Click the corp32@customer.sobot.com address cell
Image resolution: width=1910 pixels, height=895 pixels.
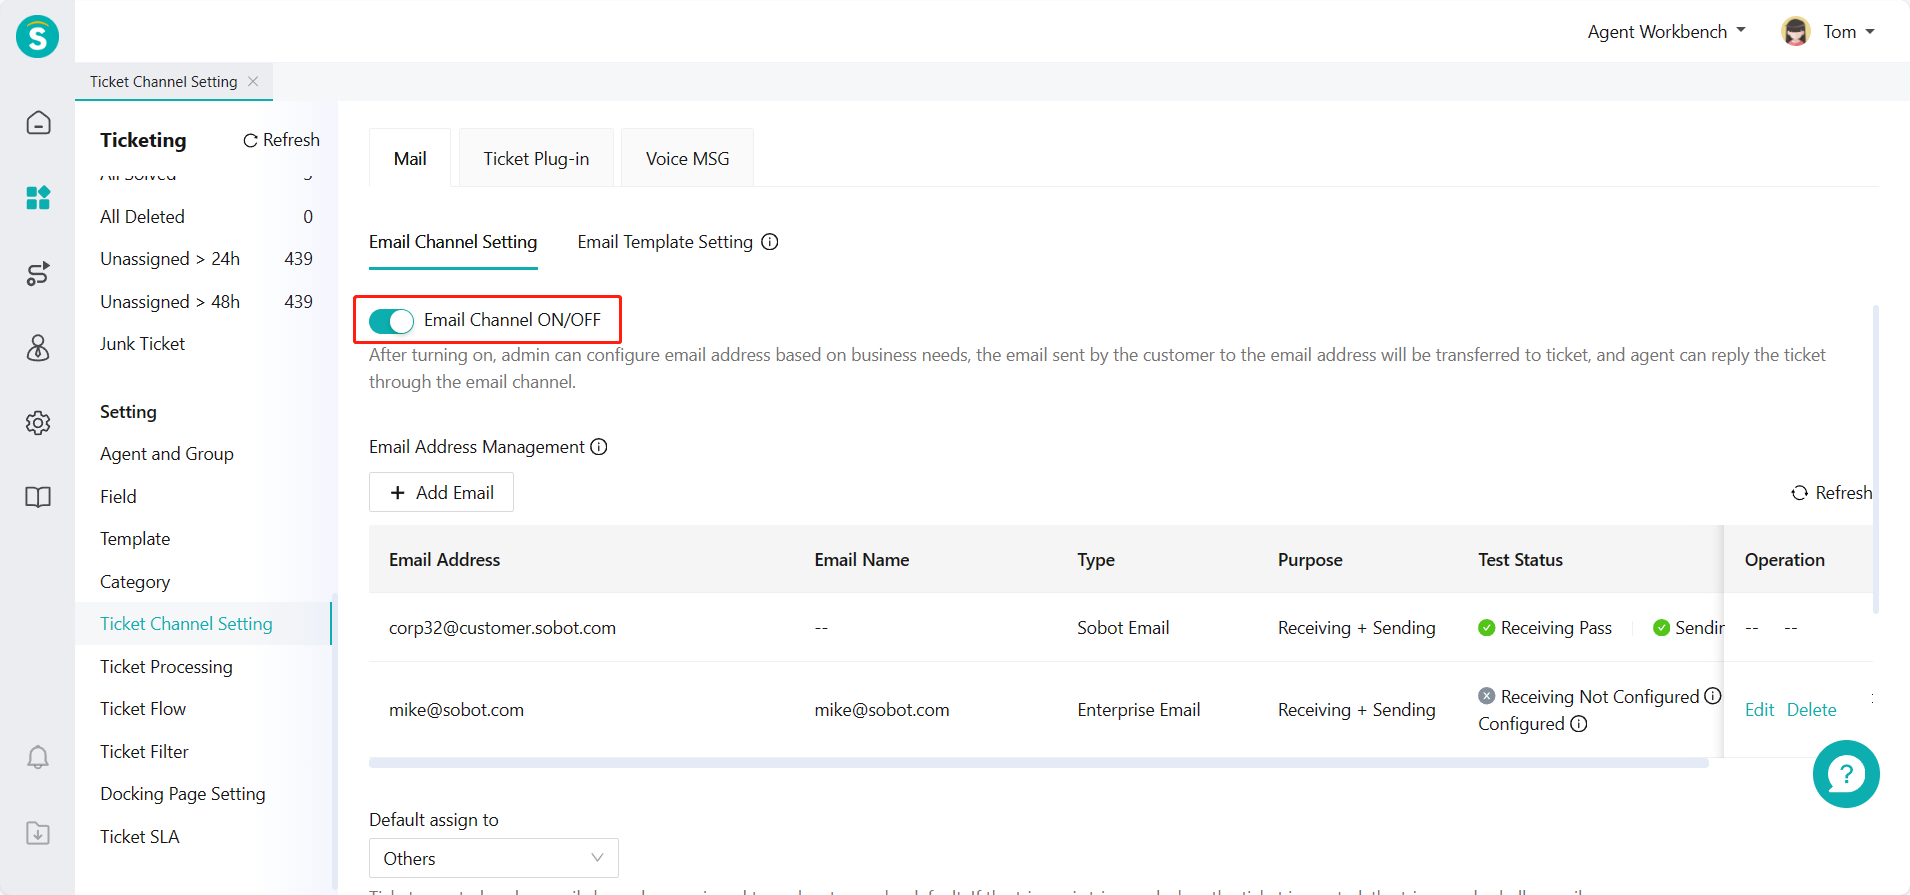[x=502, y=628]
